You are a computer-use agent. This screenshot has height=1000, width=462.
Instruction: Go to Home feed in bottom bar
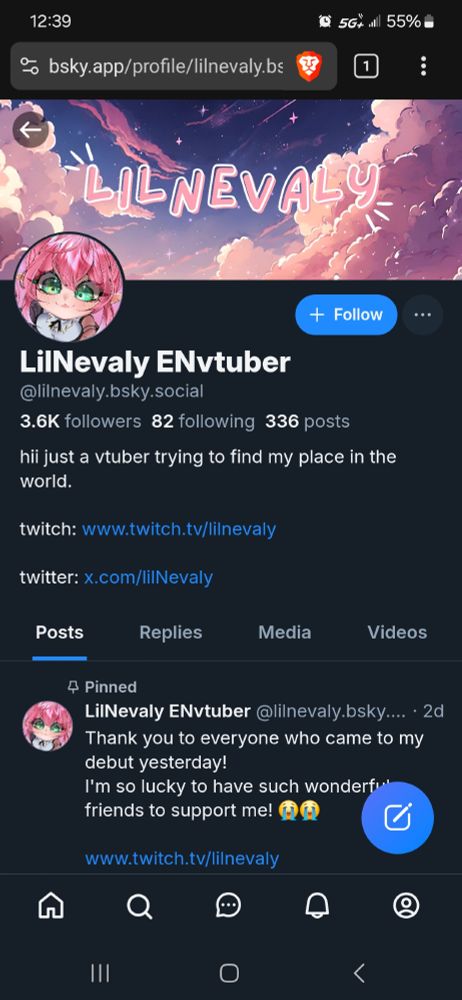pos(51,905)
